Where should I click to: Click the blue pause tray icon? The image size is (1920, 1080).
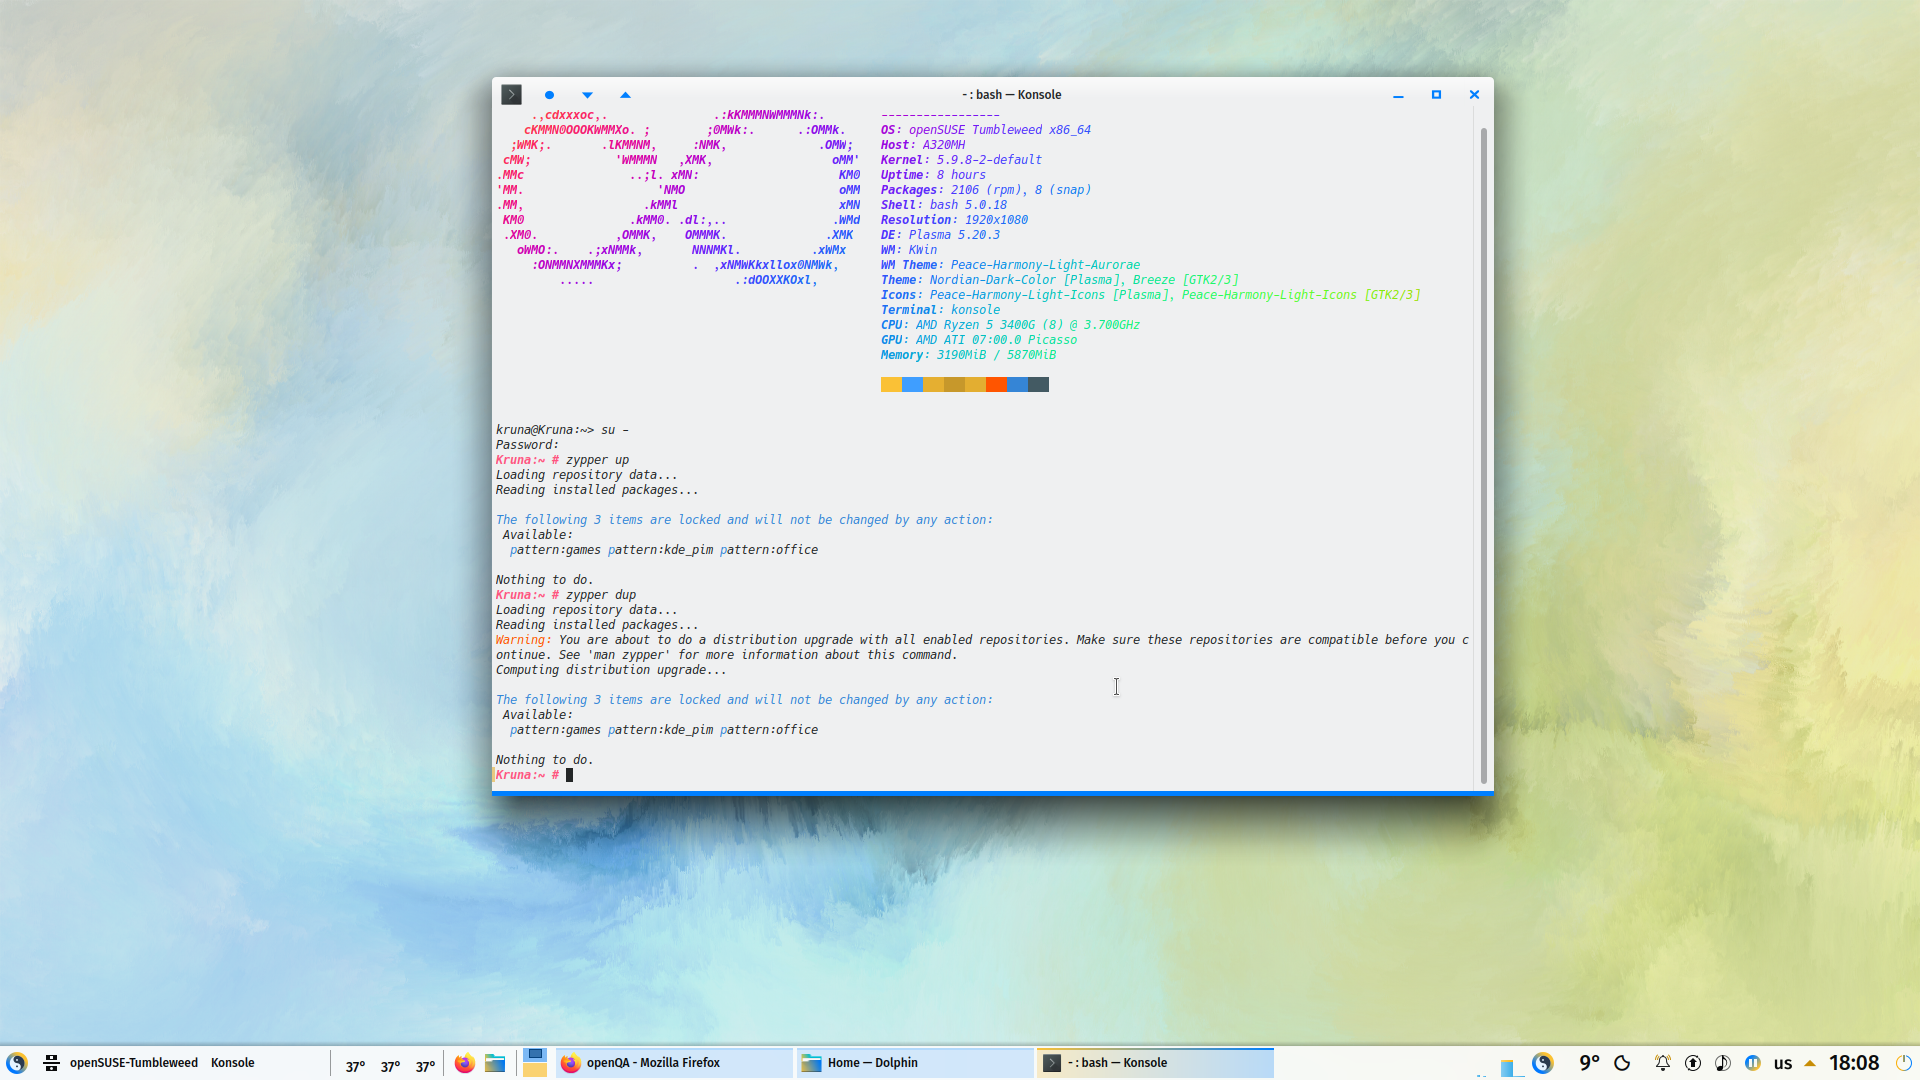(1752, 1063)
